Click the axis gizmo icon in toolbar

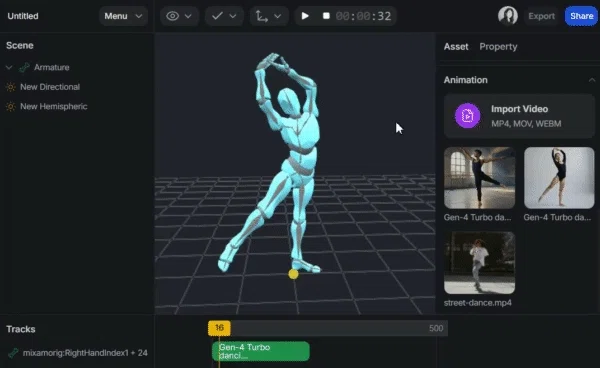click(x=262, y=16)
